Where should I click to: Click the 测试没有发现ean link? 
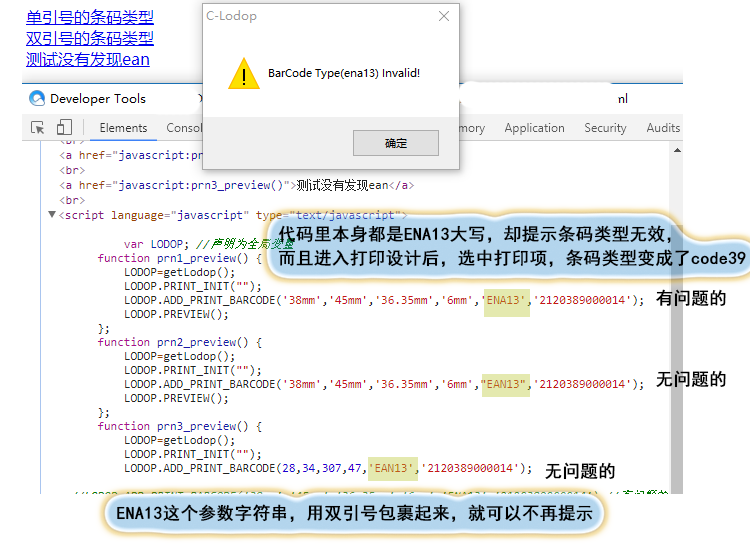tap(88, 59)
